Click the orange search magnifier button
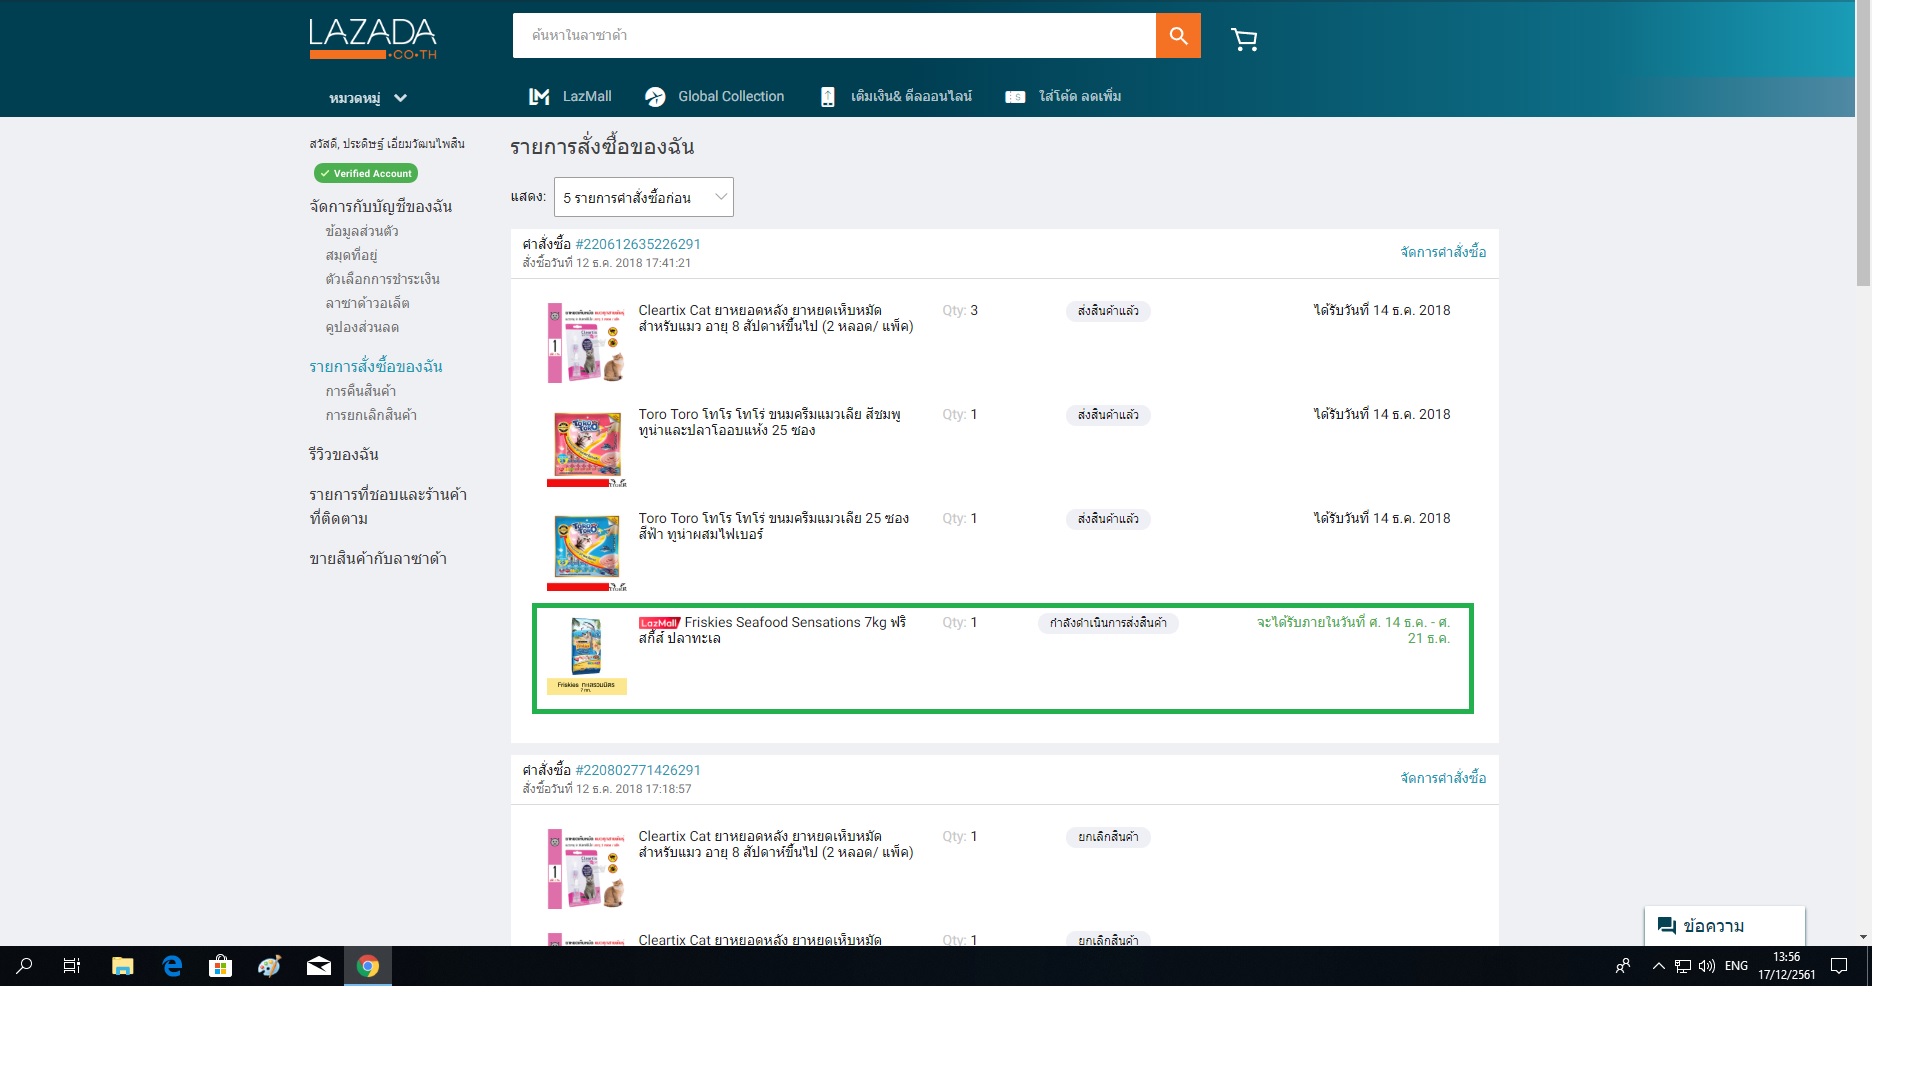 tap(1178, 36)
